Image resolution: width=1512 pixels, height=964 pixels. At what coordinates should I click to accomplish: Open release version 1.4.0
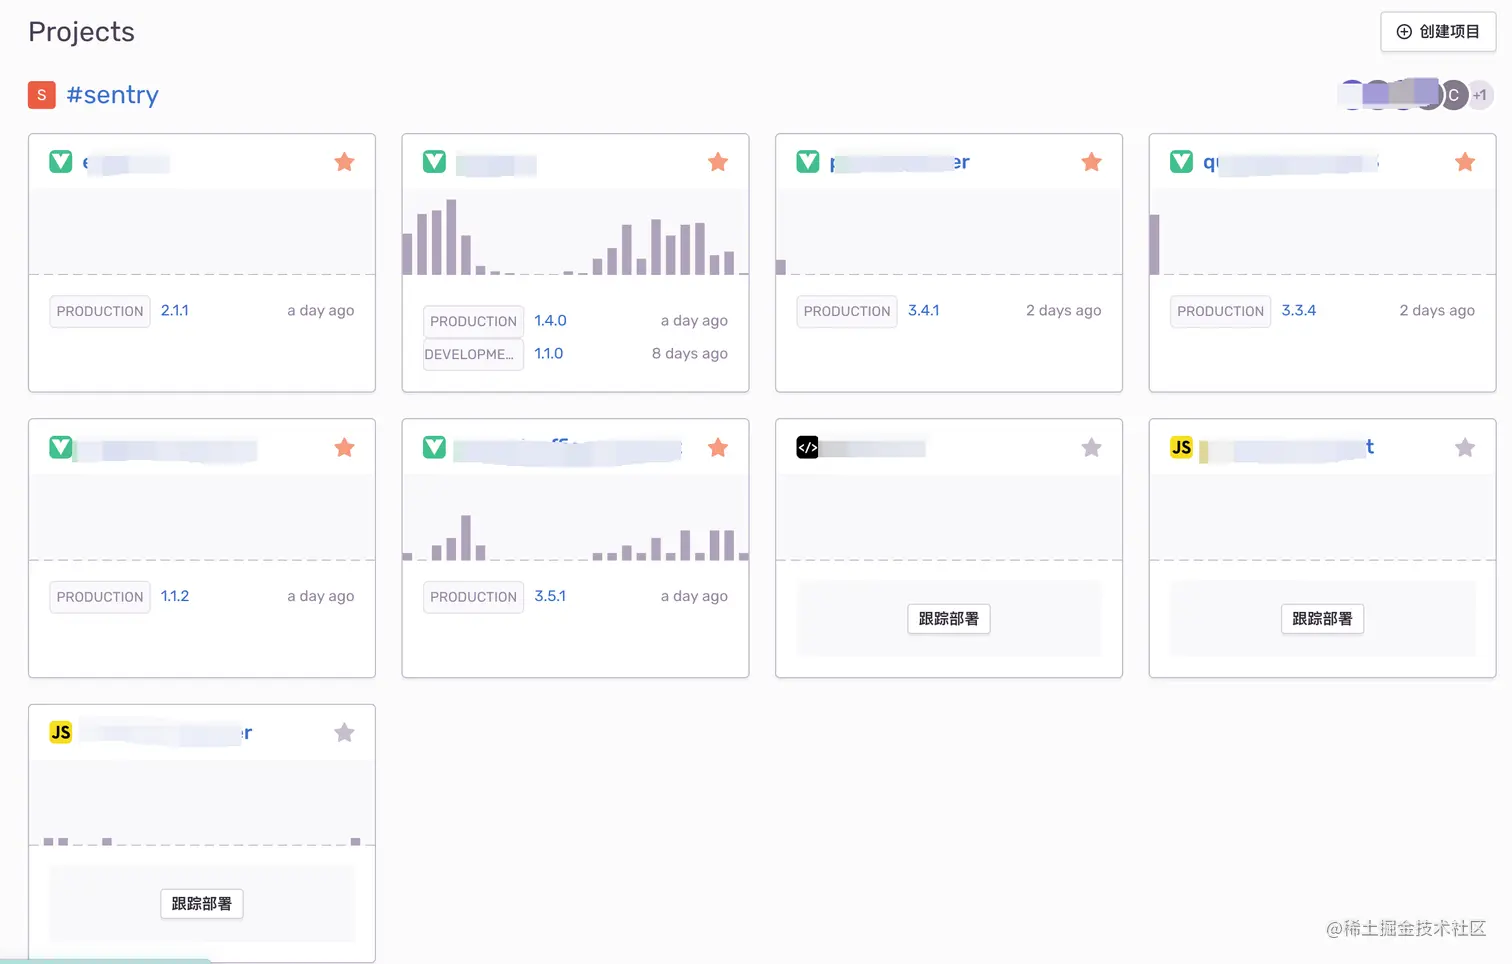point(550,321)
